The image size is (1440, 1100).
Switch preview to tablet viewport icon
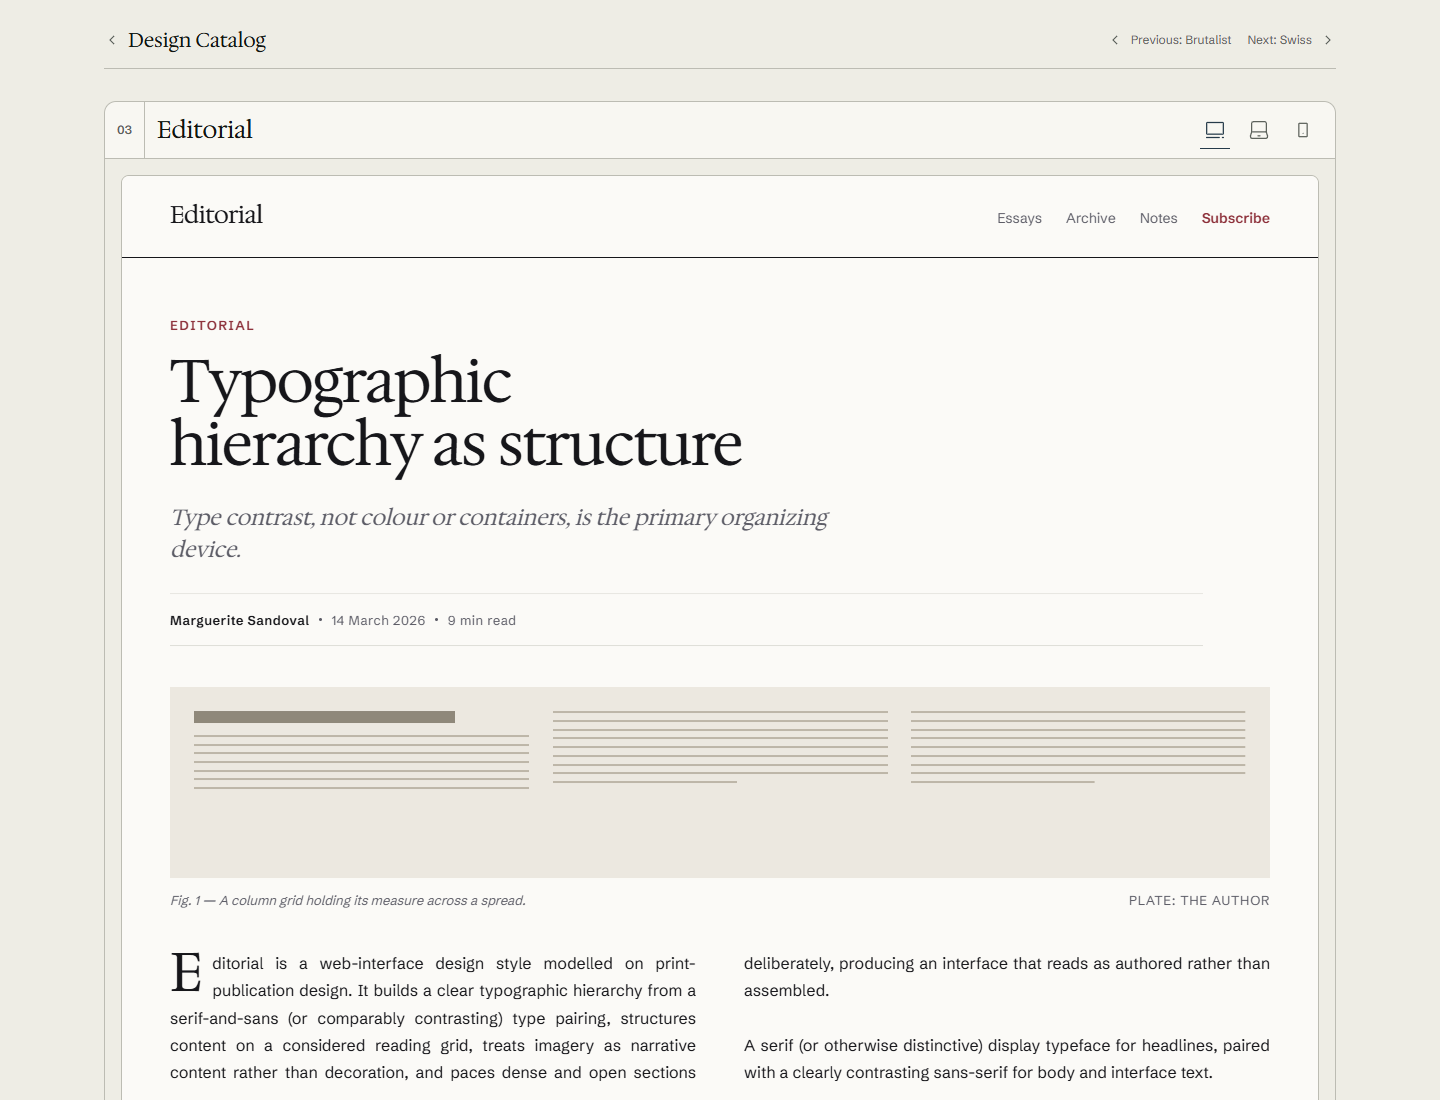pyautogui.click(x=1259, y=130)
